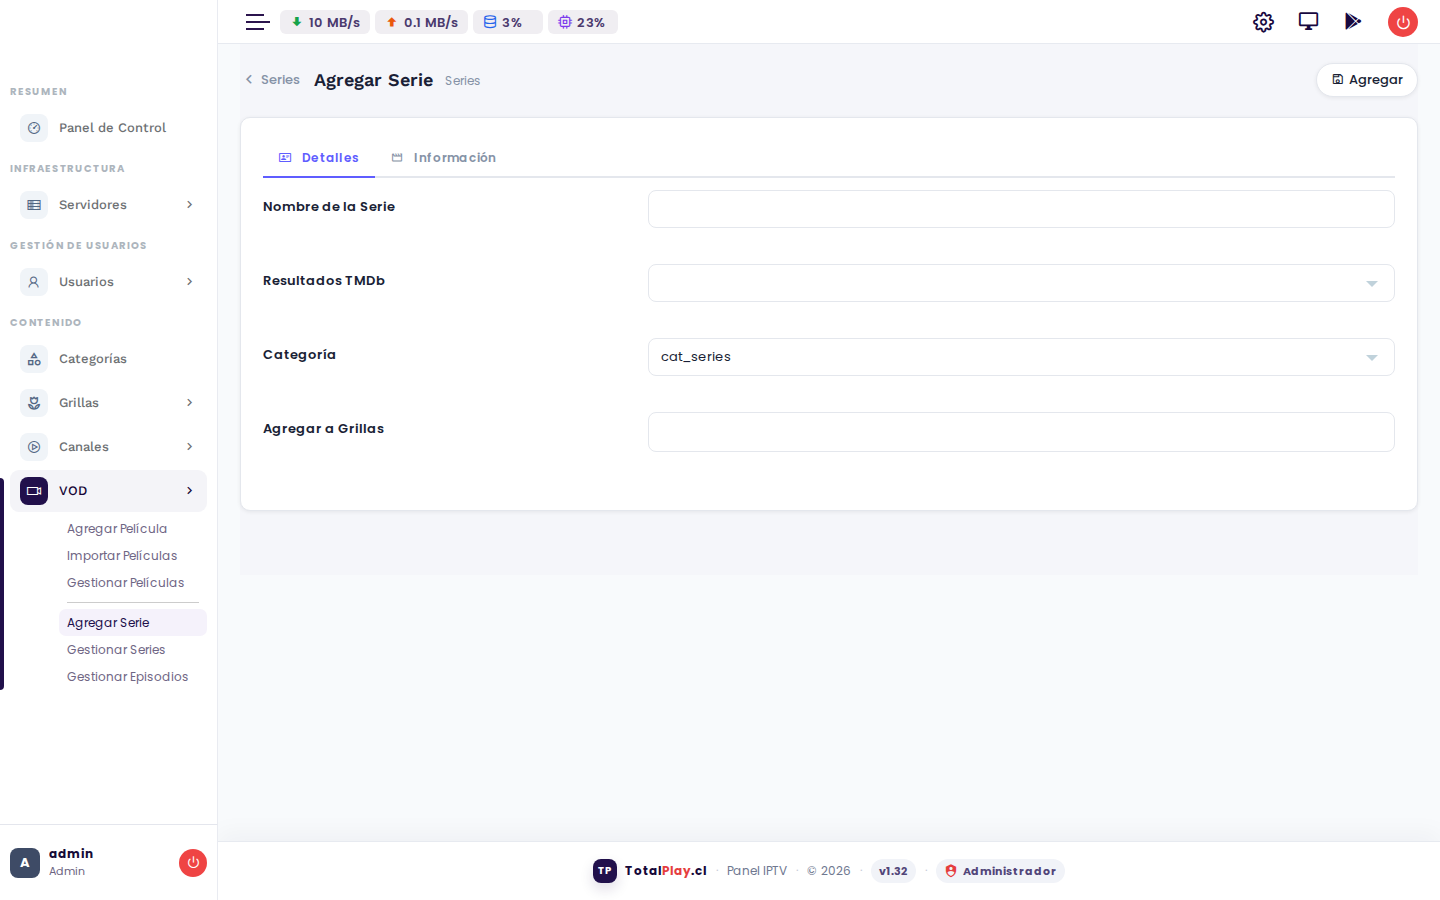Click the Canales play-circle icon
Image resolution: width=1440 pixels, height=900 pixels.
[34, 447]
